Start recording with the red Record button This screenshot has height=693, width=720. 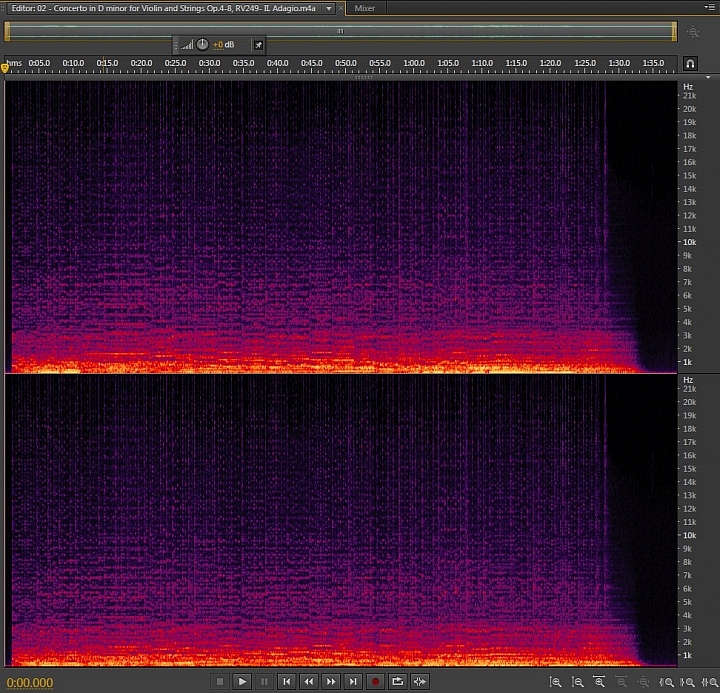pyautogui.click(x=375, y=682)
